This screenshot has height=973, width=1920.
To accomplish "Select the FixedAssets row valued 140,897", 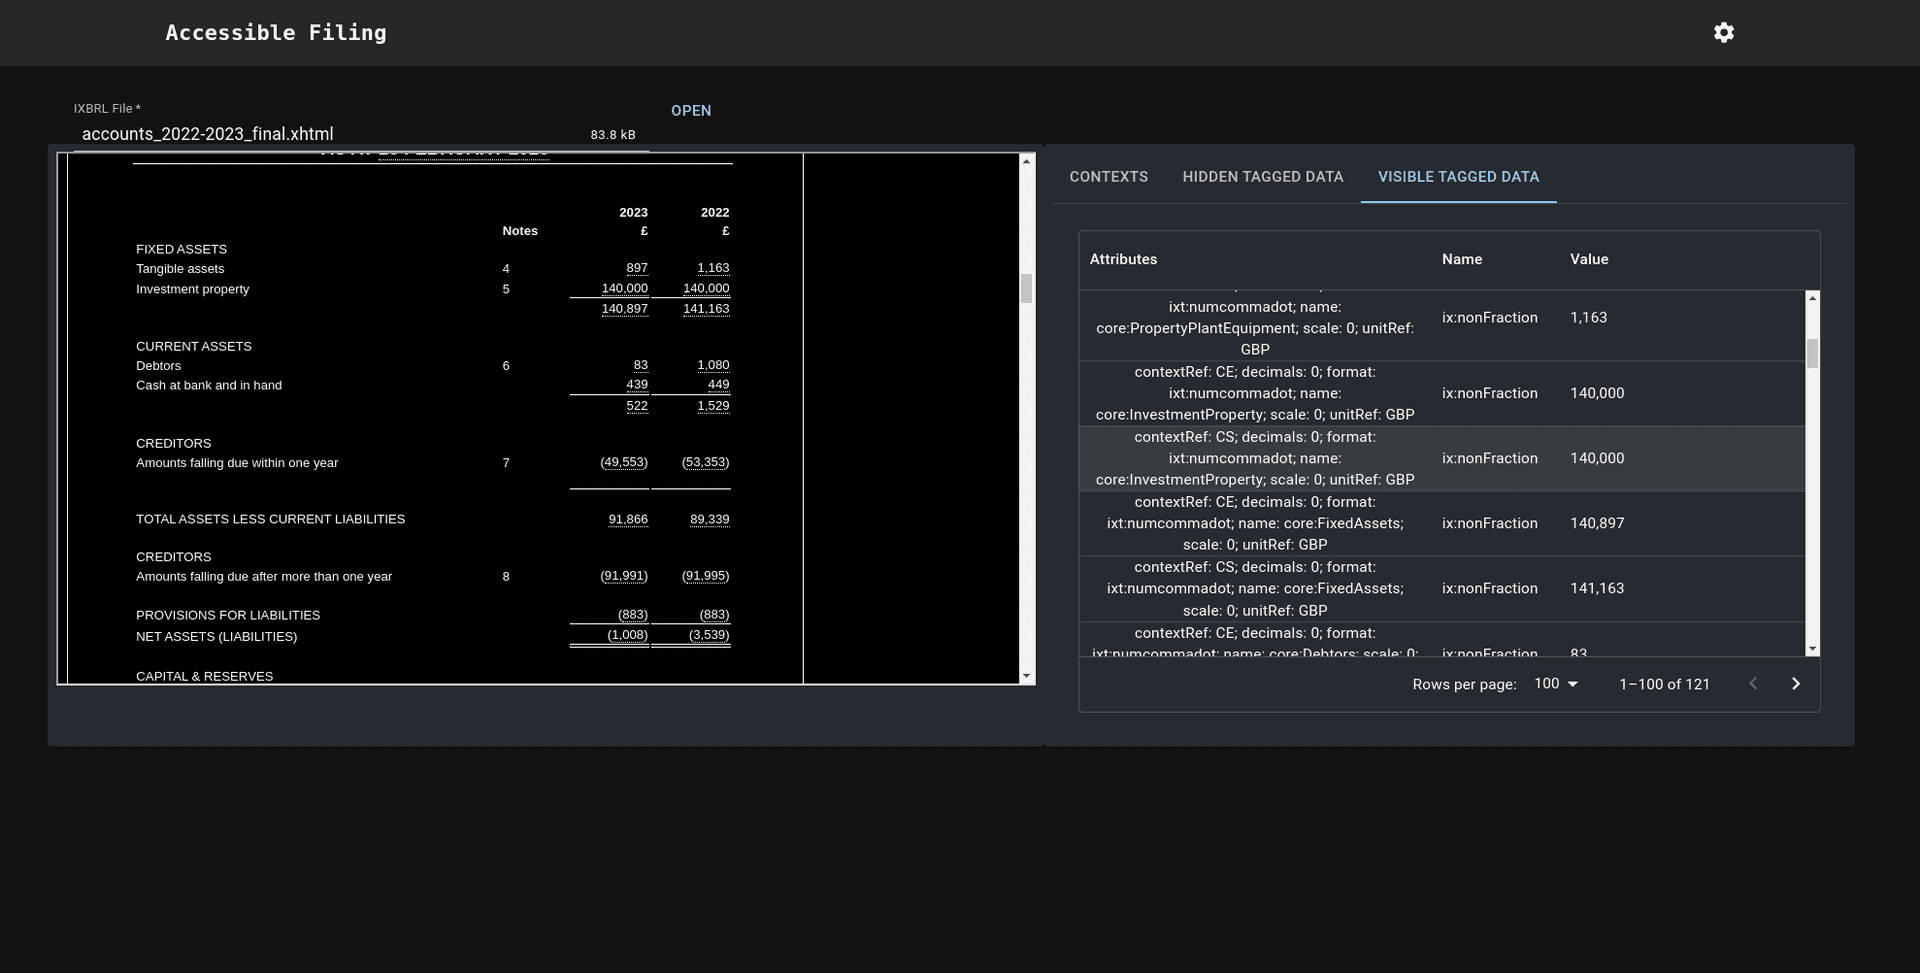I will pos(1442,523).
